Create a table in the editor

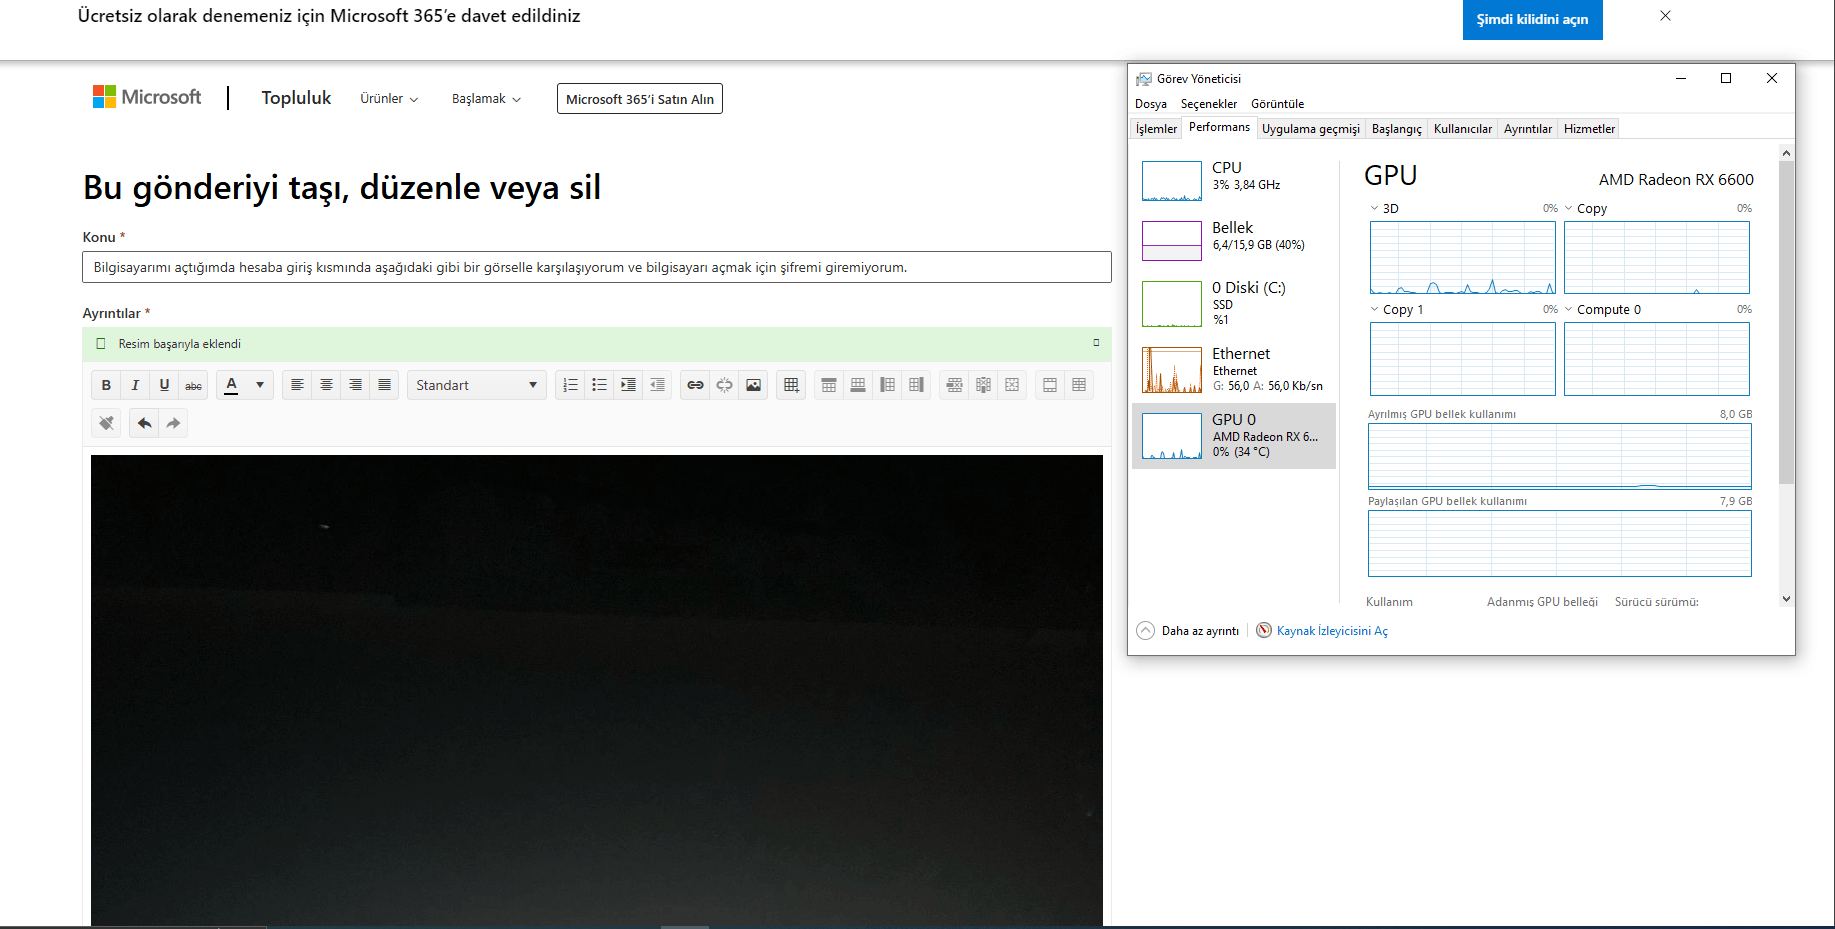[791, 385]
